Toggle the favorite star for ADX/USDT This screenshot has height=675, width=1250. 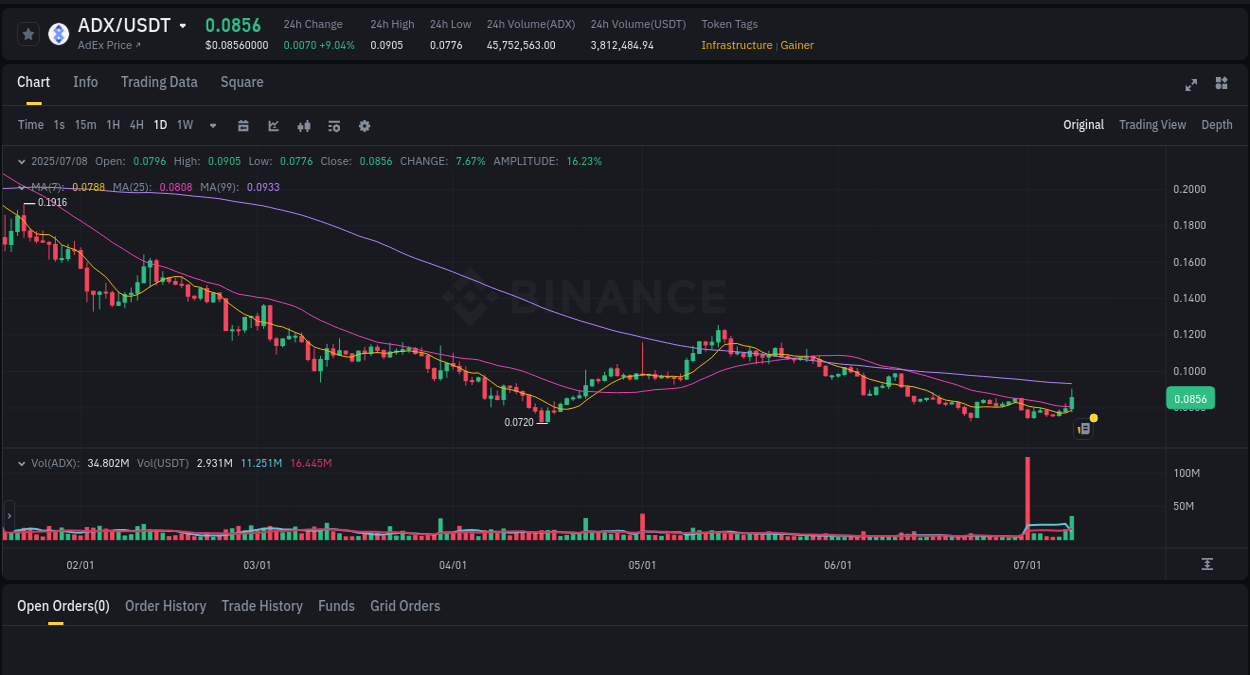tap(28, 33)
